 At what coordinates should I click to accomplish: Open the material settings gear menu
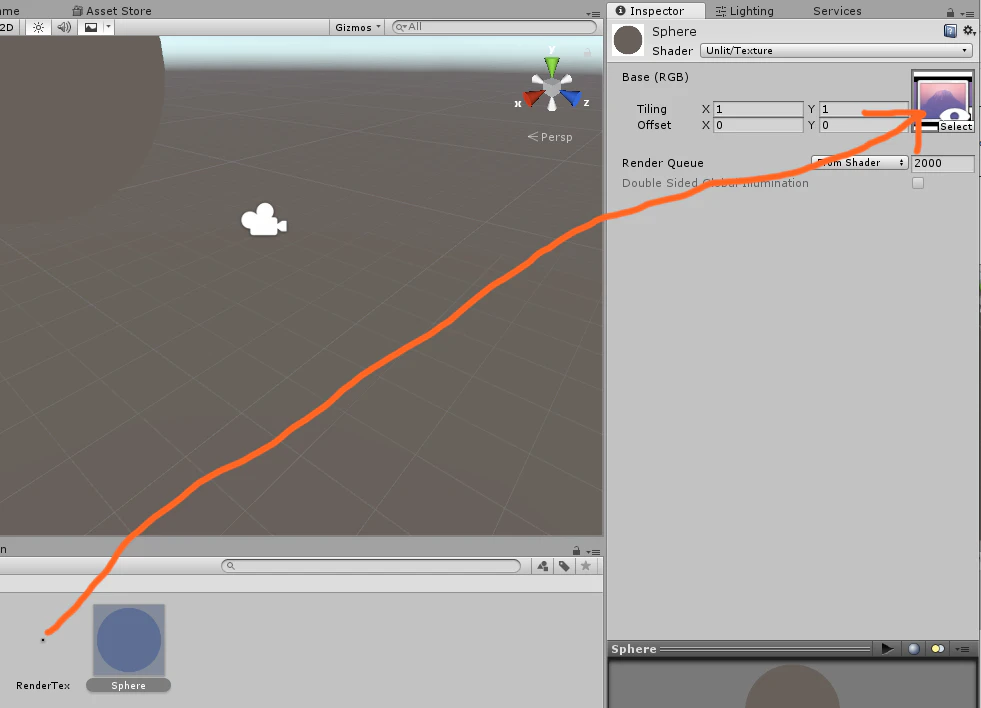[x=968, y=30]
